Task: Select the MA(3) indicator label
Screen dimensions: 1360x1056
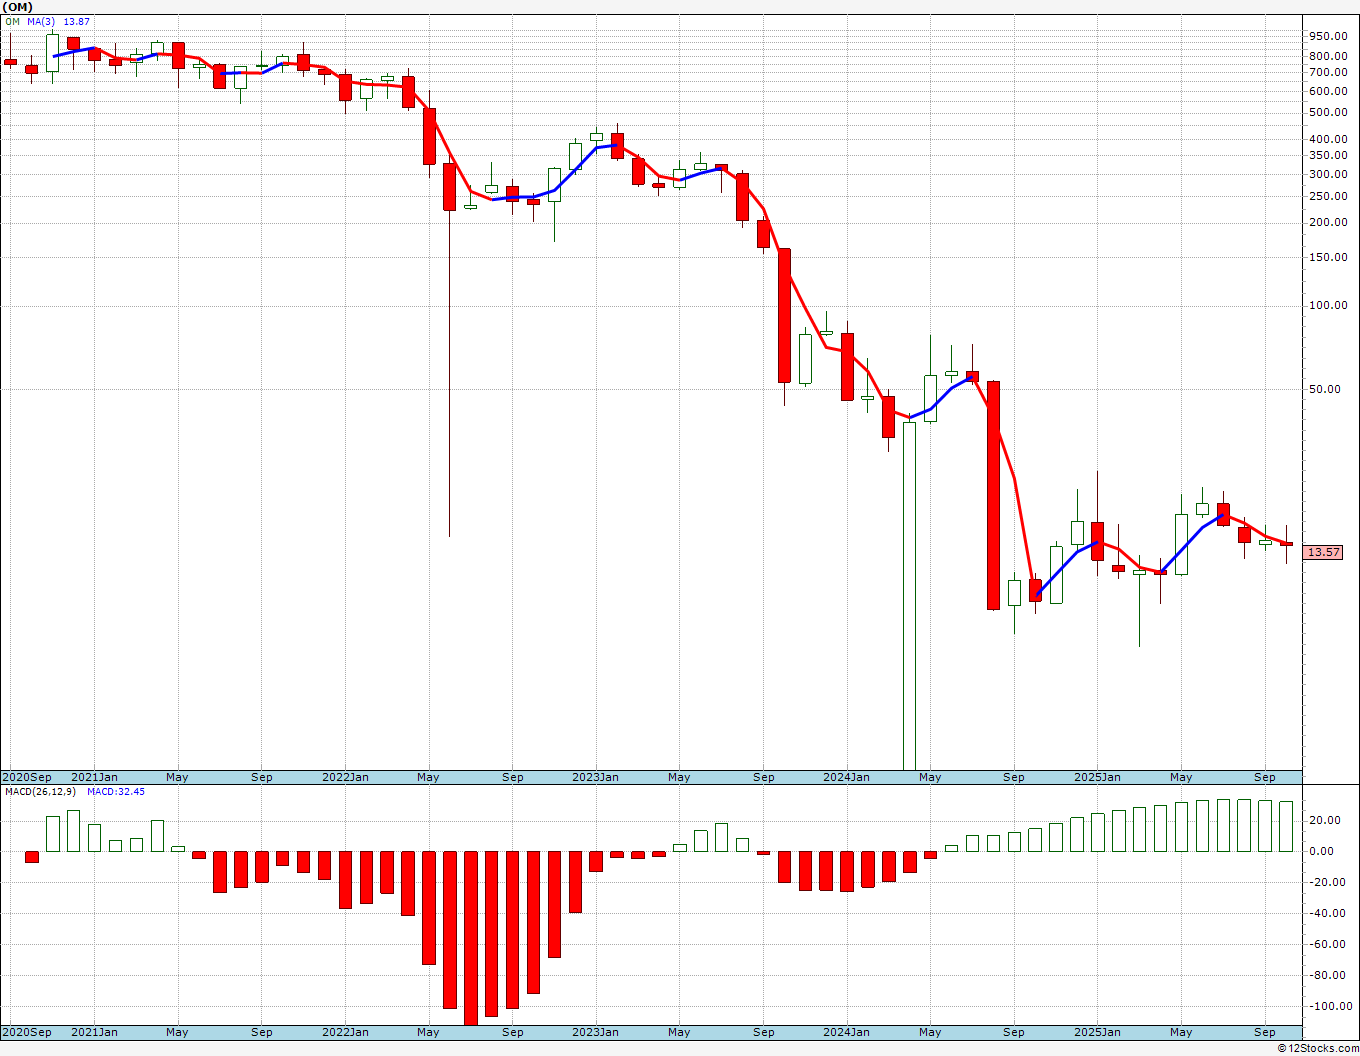Action: (41, 21)
